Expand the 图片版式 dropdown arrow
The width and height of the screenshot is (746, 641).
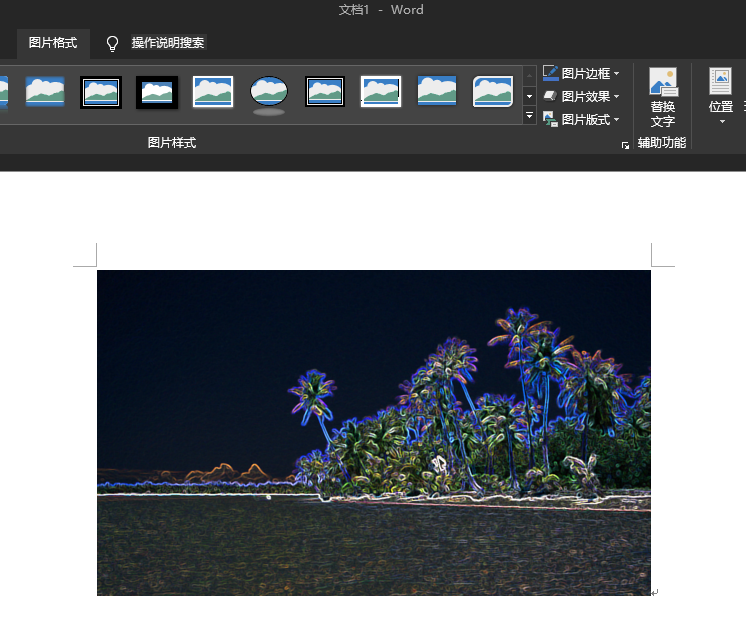tap(616, 120)
